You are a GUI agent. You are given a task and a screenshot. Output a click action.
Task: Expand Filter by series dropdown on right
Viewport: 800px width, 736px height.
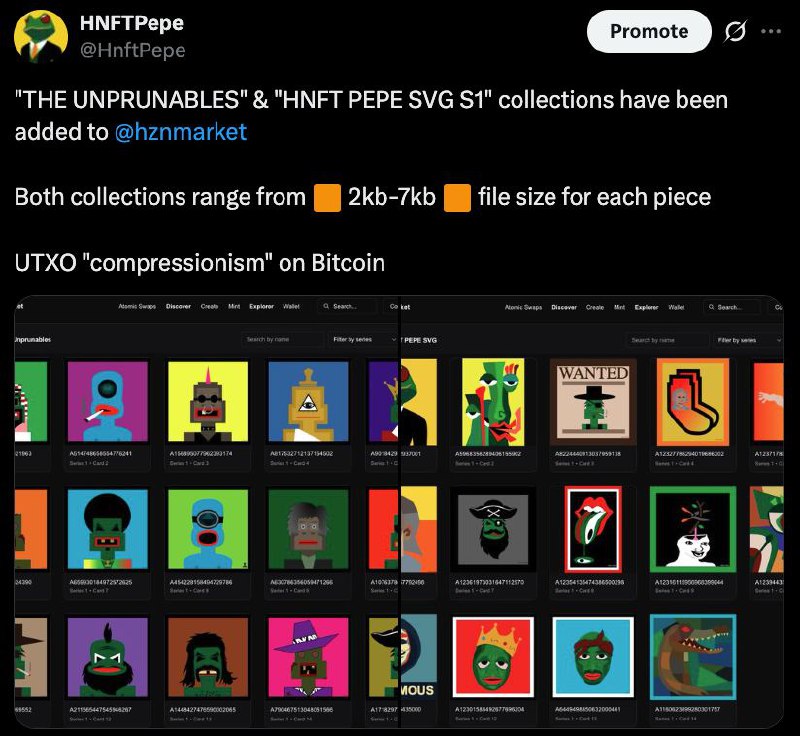(x=747, y=340)
